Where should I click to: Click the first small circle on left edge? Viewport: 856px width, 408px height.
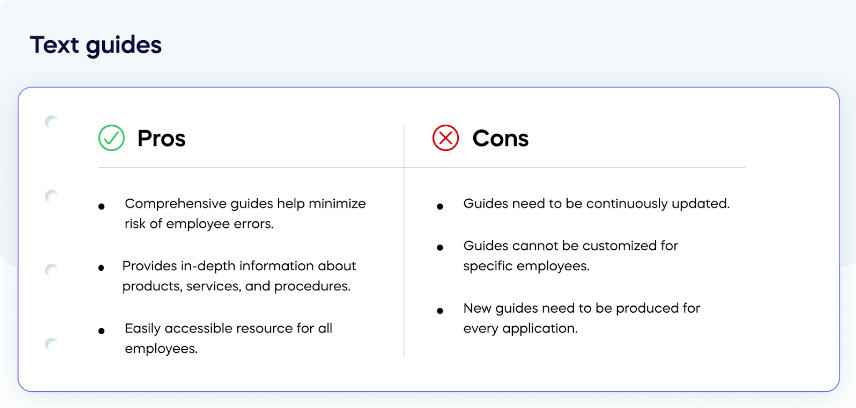[x=51, y=122]
